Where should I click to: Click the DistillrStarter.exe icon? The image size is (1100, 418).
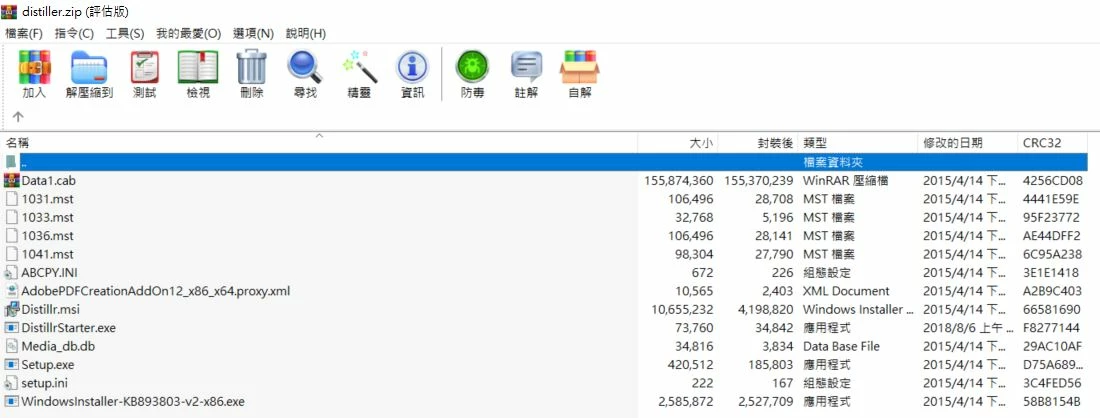tap(12, 328)
